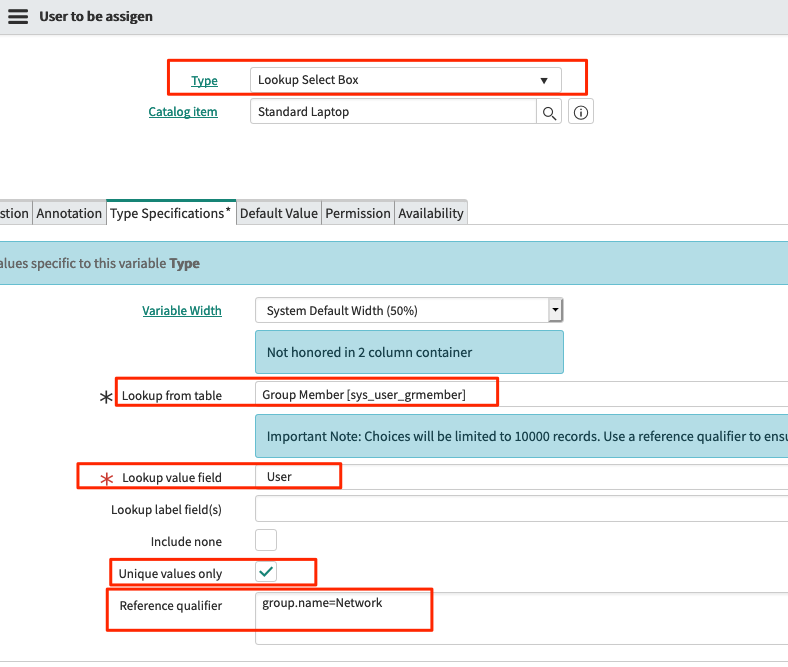Screen dimensions: 788x667
Task: Open Catalog item lookup magnifier icon
Action: [x=549, y=112]
